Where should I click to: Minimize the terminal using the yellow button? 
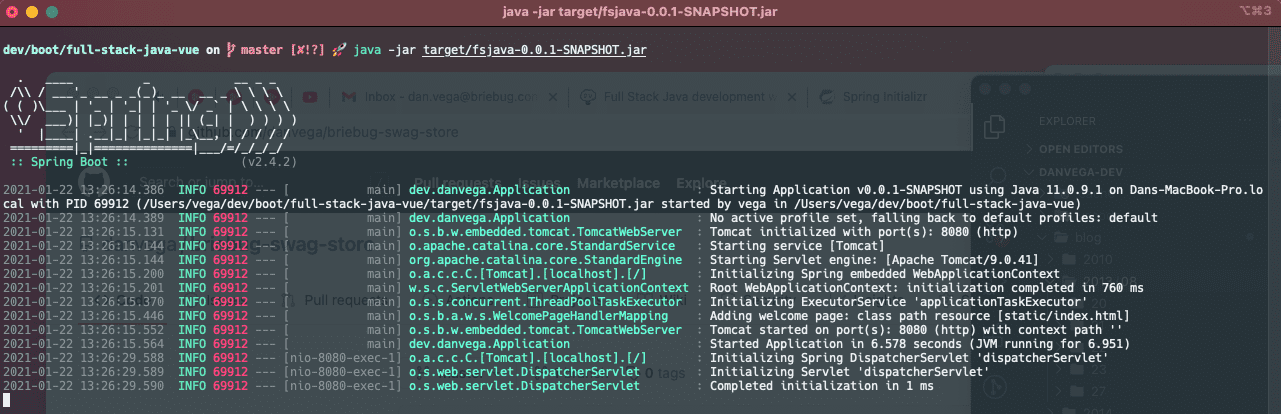click(x=32, y=11)
